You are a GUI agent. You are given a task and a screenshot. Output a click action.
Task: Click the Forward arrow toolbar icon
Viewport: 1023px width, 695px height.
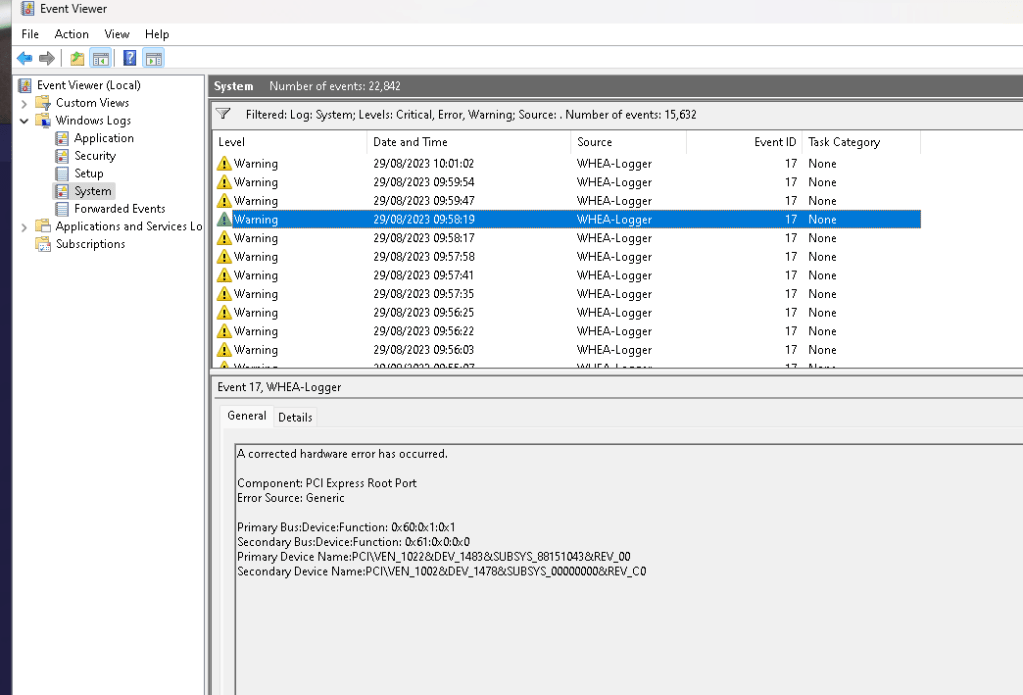click(x=46, y=59)
